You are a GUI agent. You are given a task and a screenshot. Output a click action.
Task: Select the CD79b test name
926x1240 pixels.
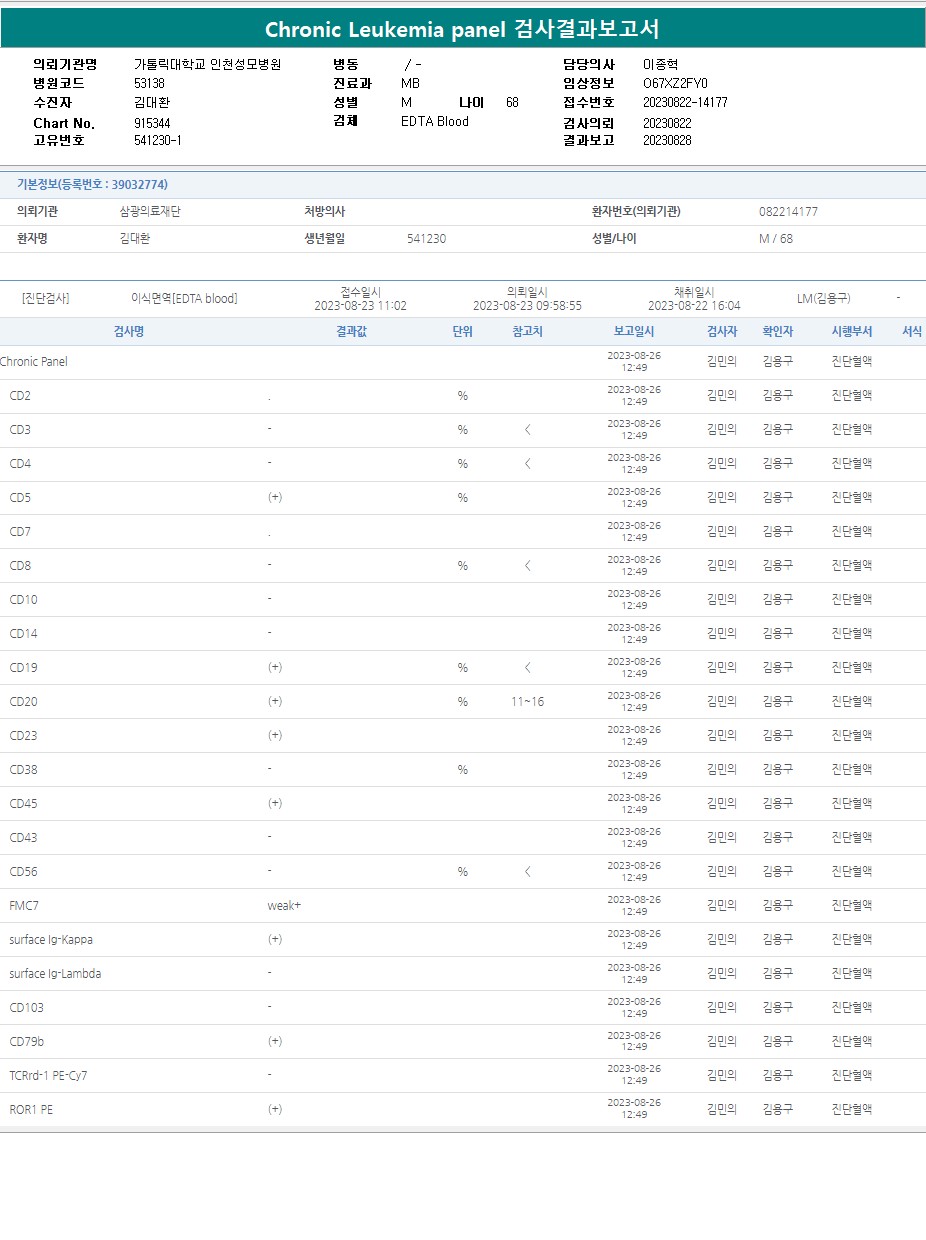[27, 1042]
